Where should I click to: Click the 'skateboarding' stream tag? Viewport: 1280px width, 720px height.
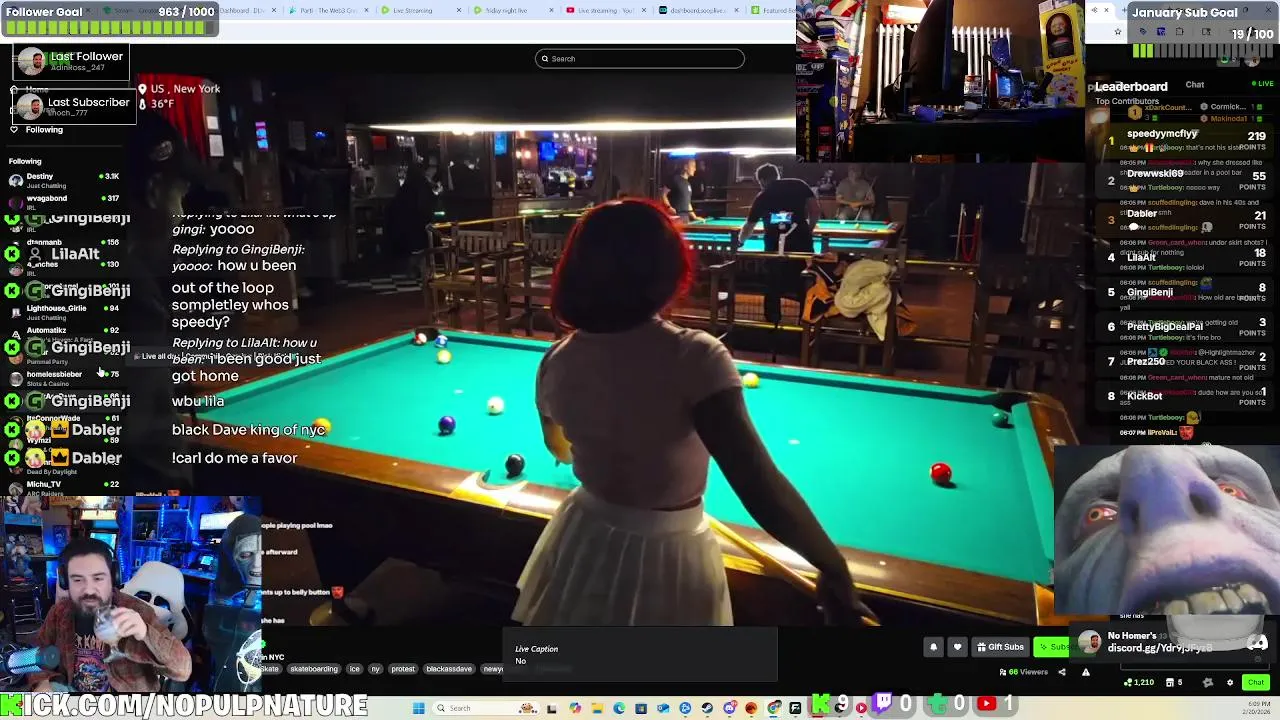pos(314,669)
